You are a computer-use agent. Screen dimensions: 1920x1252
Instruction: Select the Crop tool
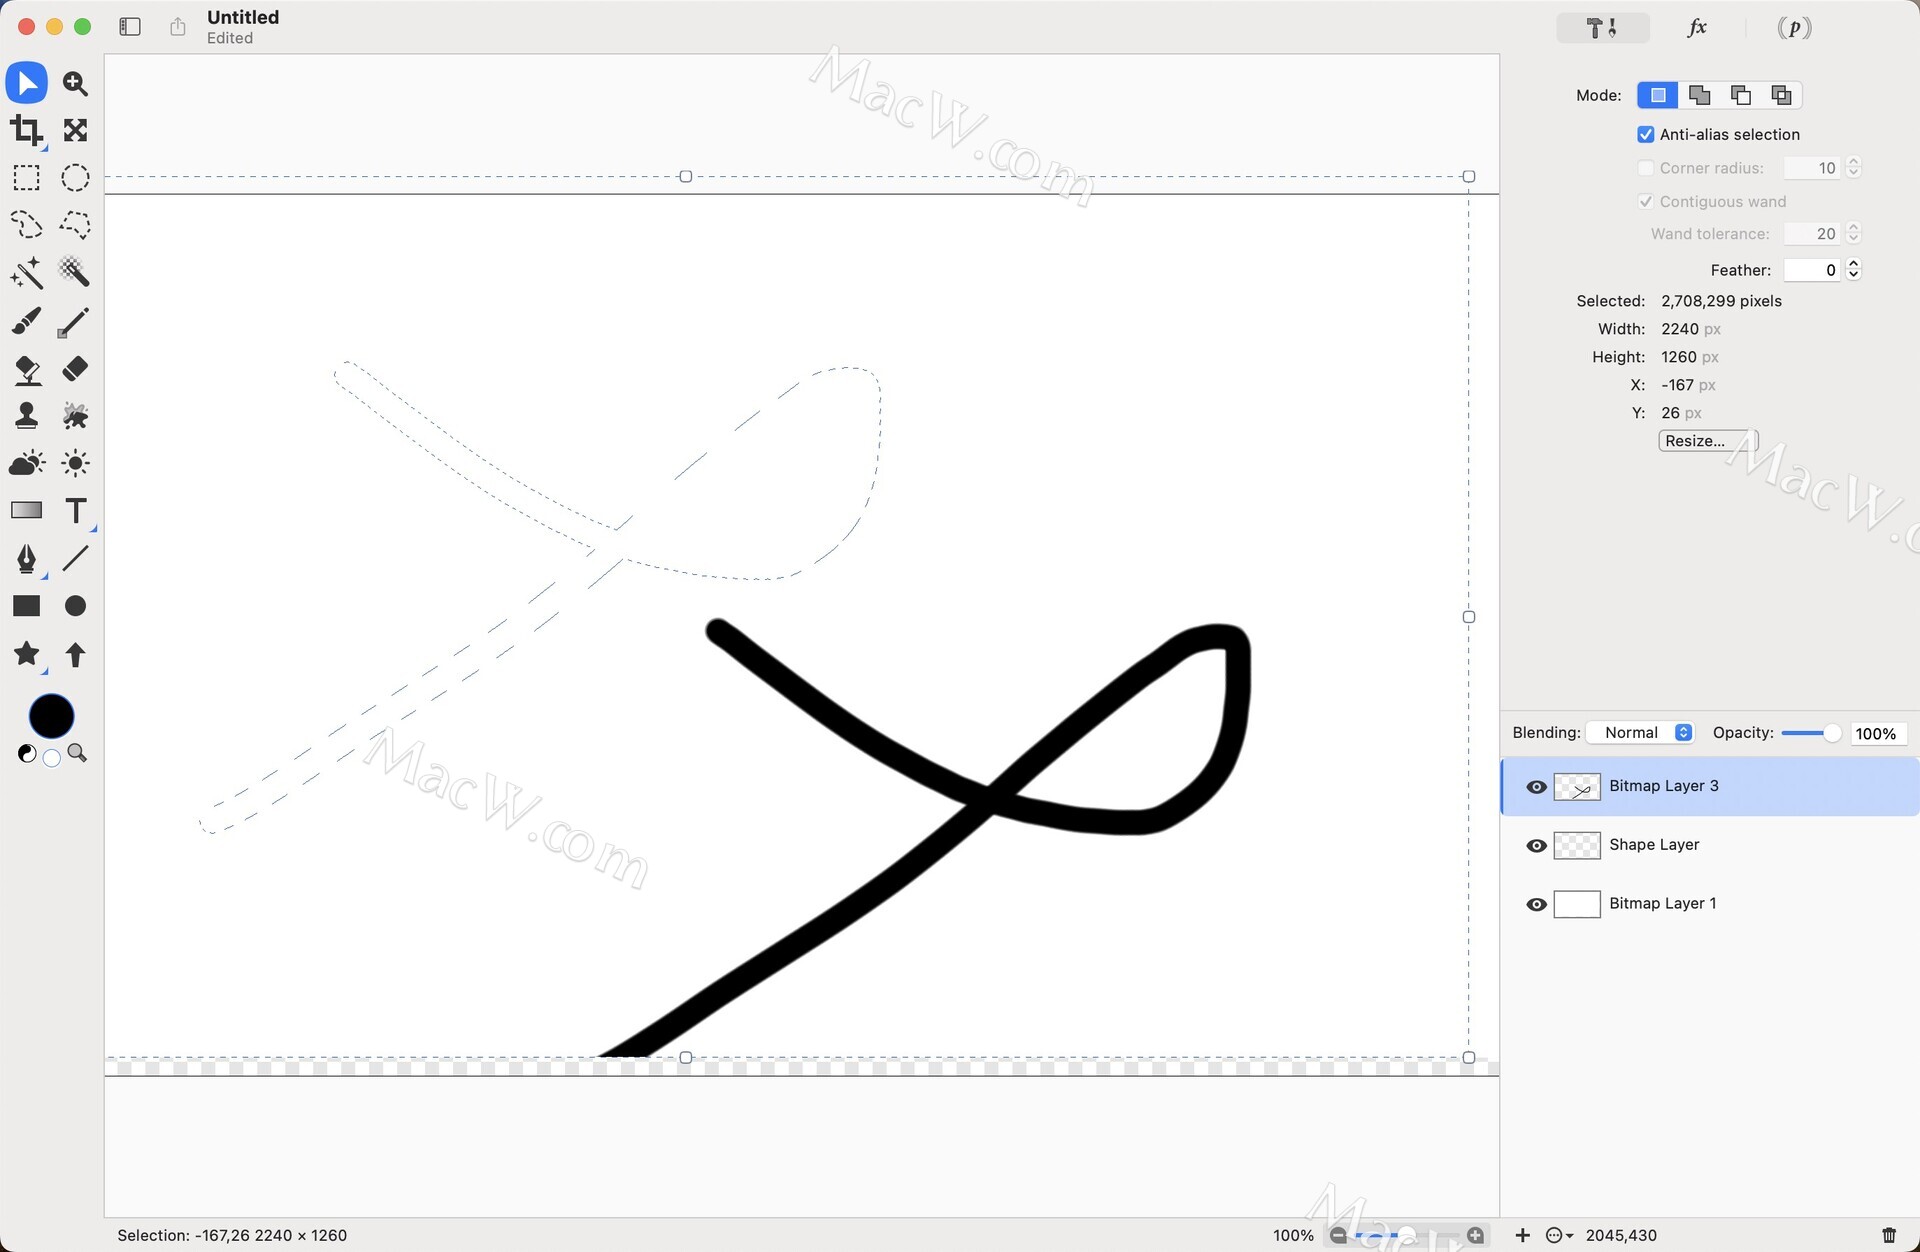(x=27, y=130)
